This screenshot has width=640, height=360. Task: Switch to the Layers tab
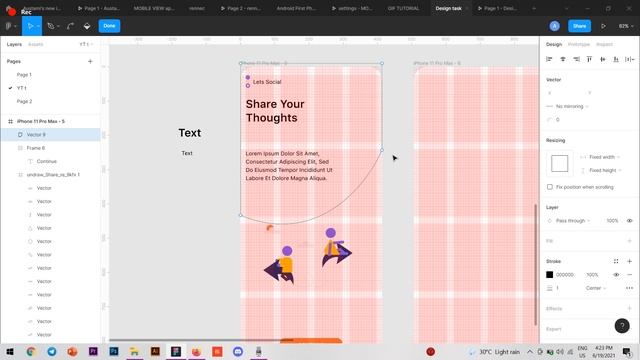(14, 44)
